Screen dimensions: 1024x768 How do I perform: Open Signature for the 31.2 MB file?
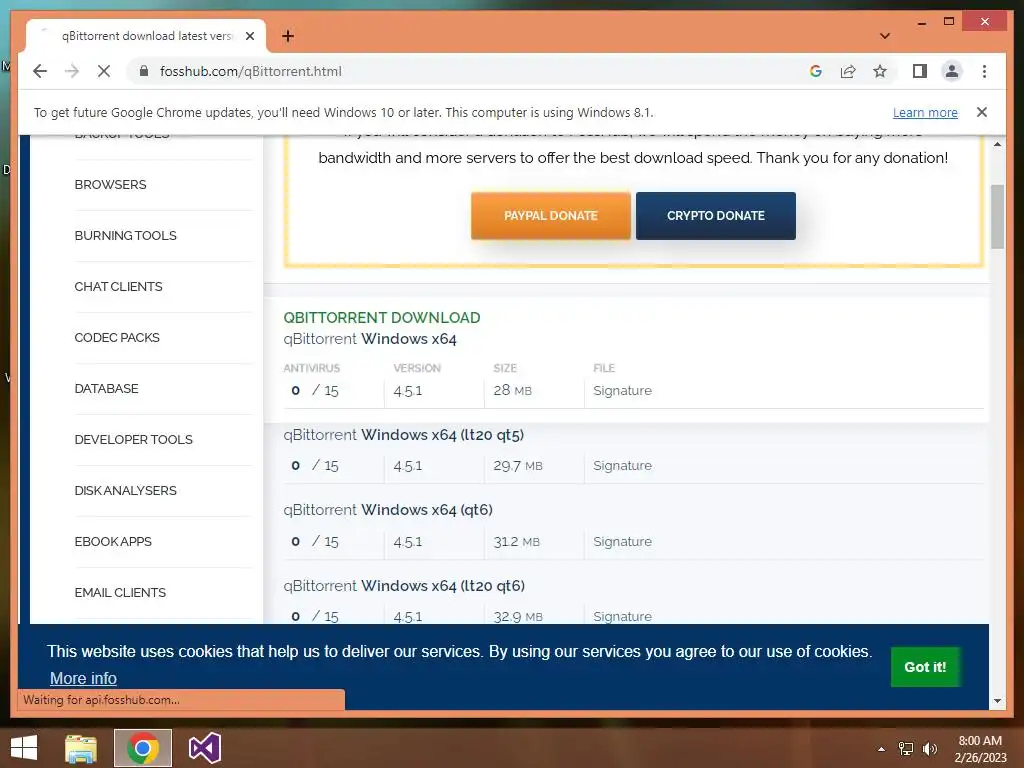click(x=622, y=541)
